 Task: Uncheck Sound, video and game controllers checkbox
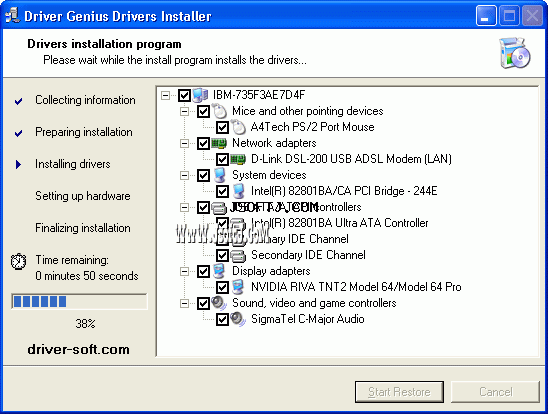[203, 303]
